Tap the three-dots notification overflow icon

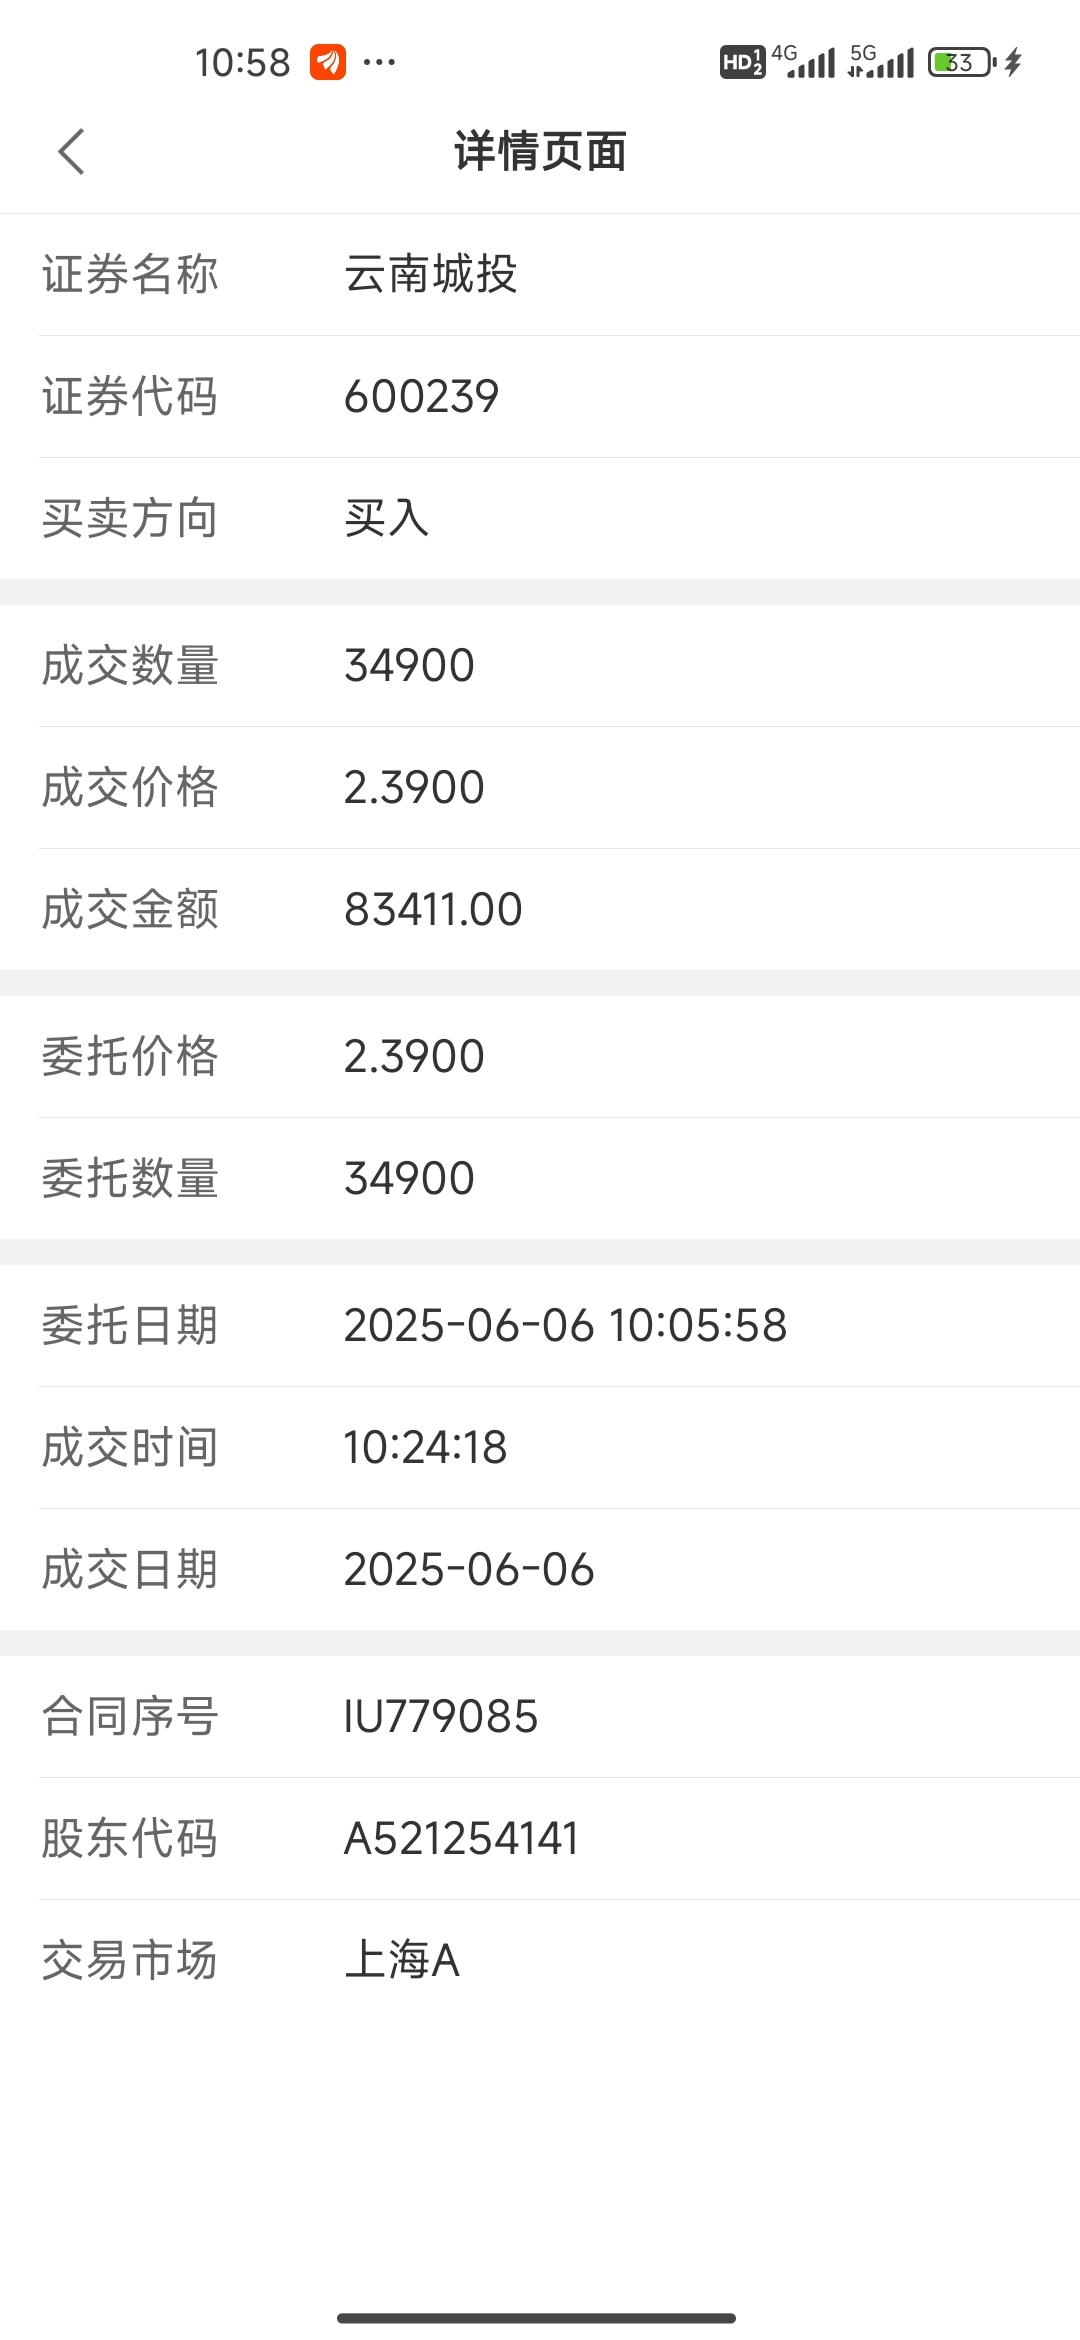coord(379,62)
